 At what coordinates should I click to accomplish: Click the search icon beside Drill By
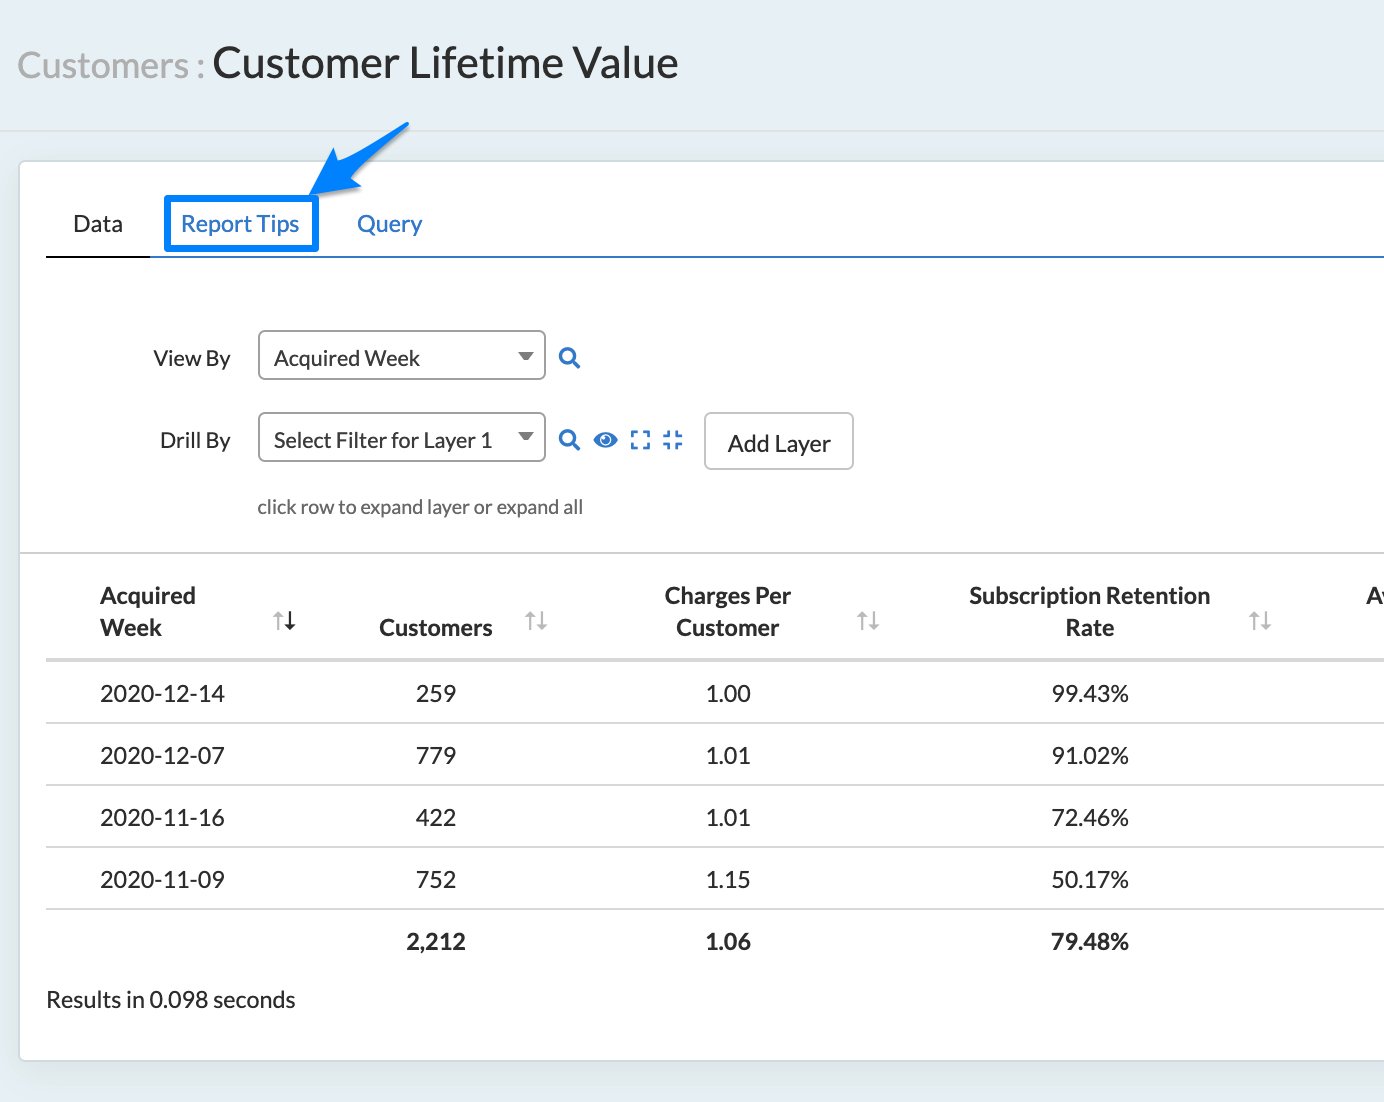569,440
